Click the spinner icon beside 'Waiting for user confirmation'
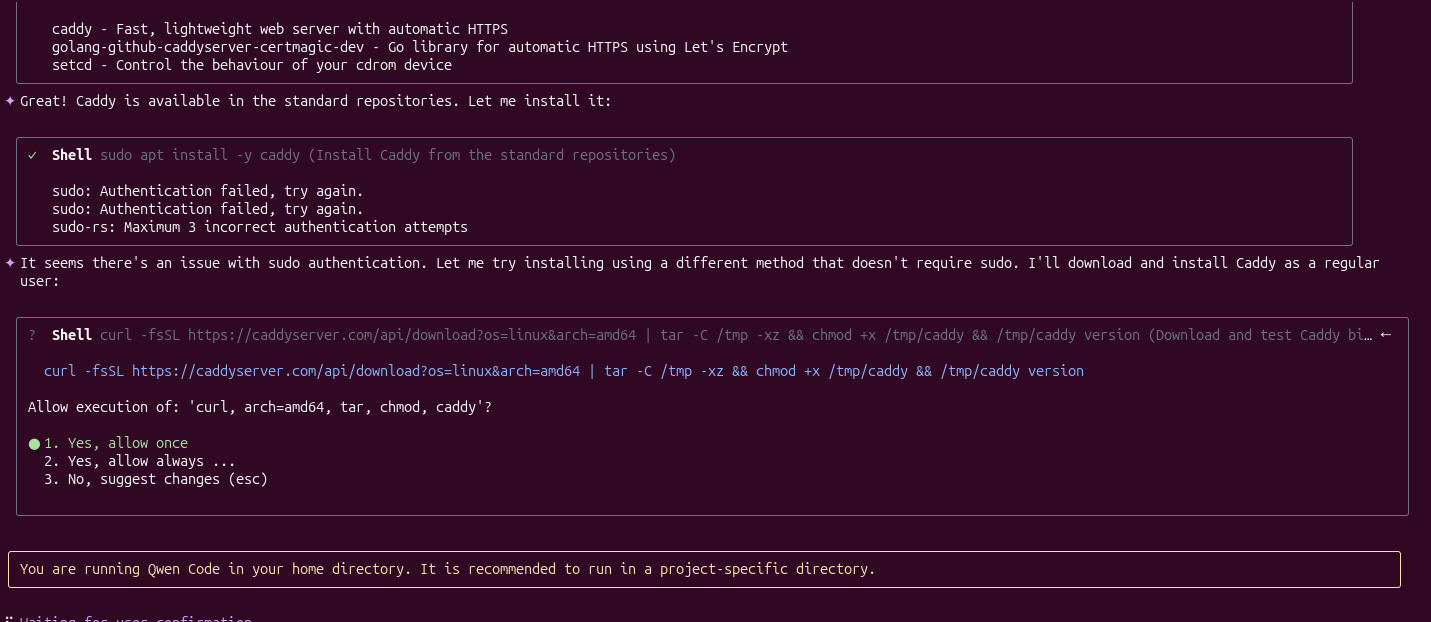The image size is (1431, 622). (x=9, y=617)
